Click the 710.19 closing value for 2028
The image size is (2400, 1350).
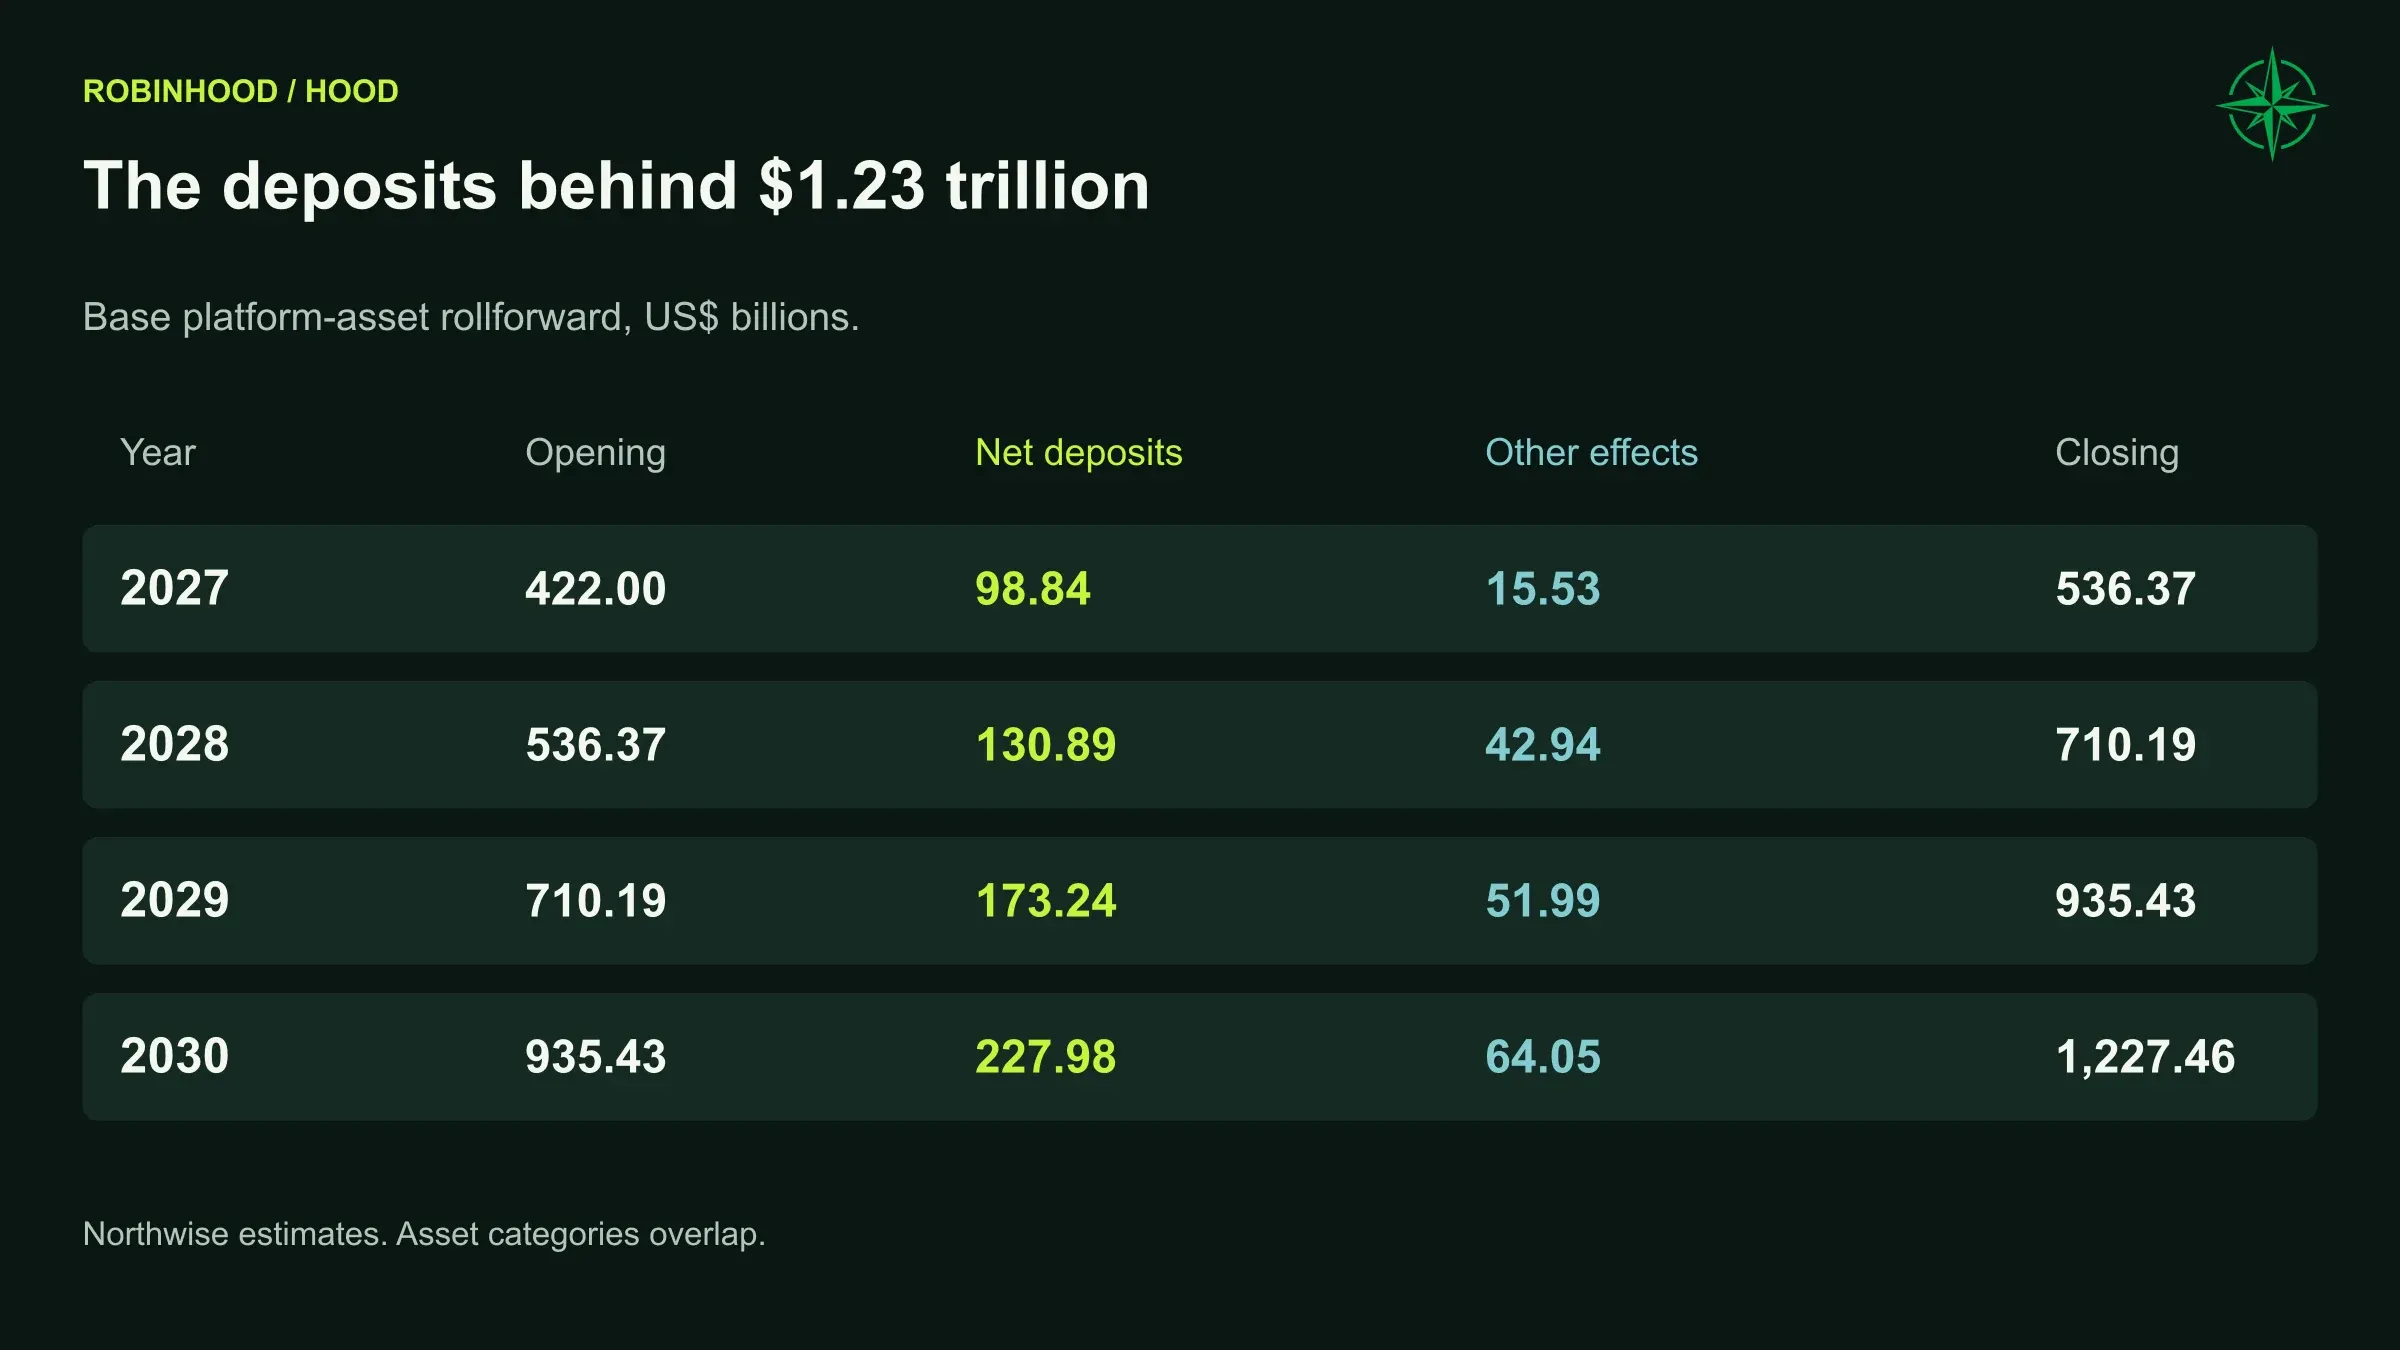point(2125,744)
